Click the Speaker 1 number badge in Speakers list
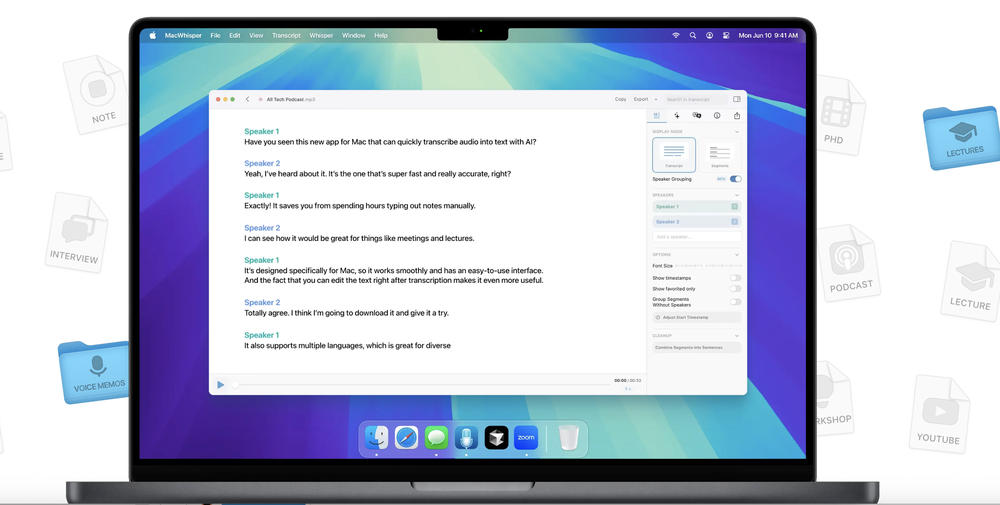1000x505 pixels. tap(734, 207)
